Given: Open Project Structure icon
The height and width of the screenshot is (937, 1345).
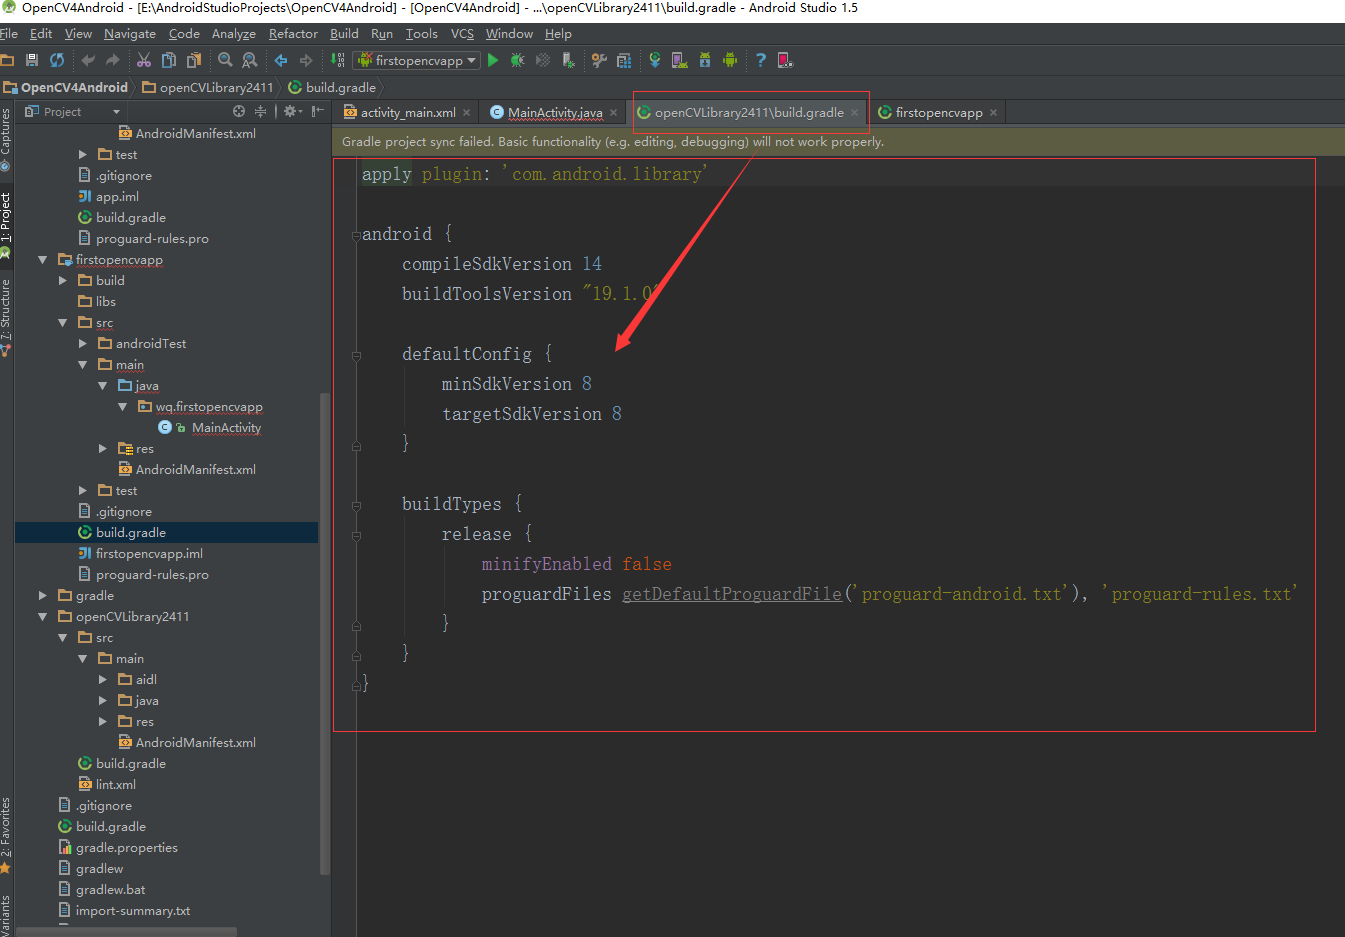Looking at the screenshot, I should coord(624,60).
